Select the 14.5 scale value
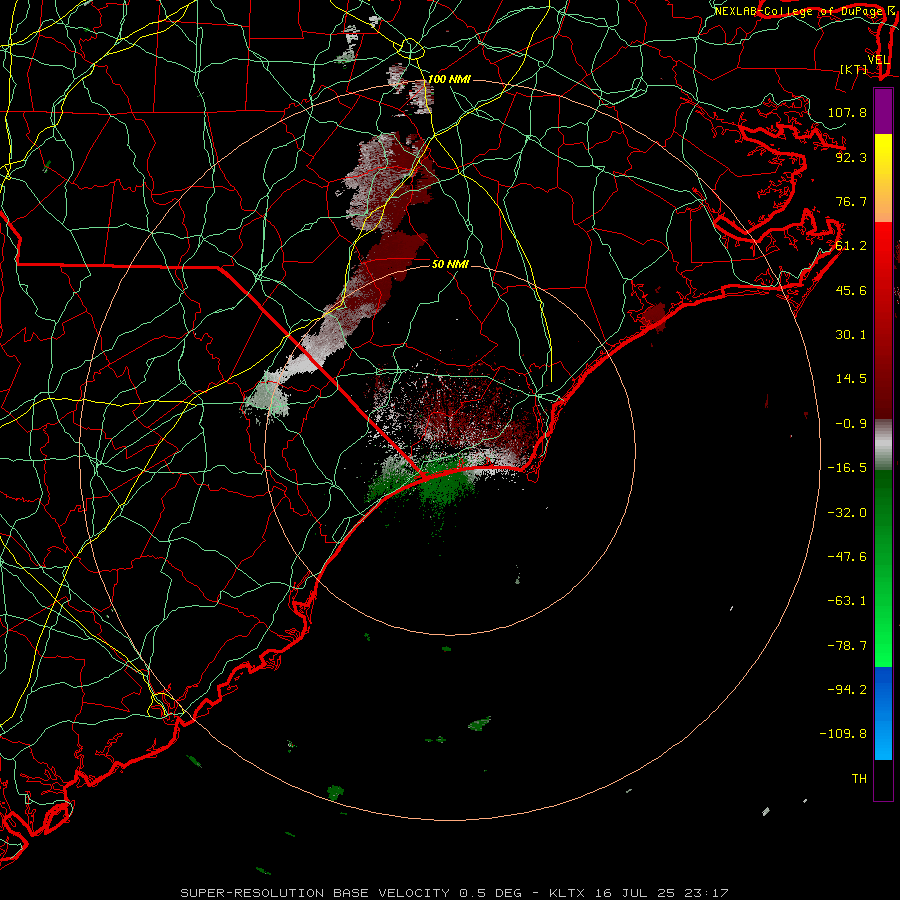This screenshot has height=900, width=900. coord(851,379)
